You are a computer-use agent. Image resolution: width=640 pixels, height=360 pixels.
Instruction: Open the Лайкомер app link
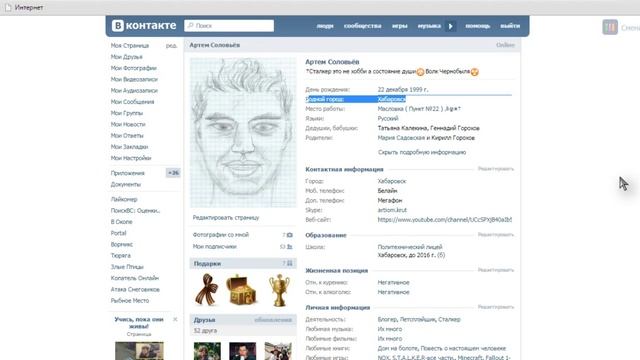coord(124,199)
